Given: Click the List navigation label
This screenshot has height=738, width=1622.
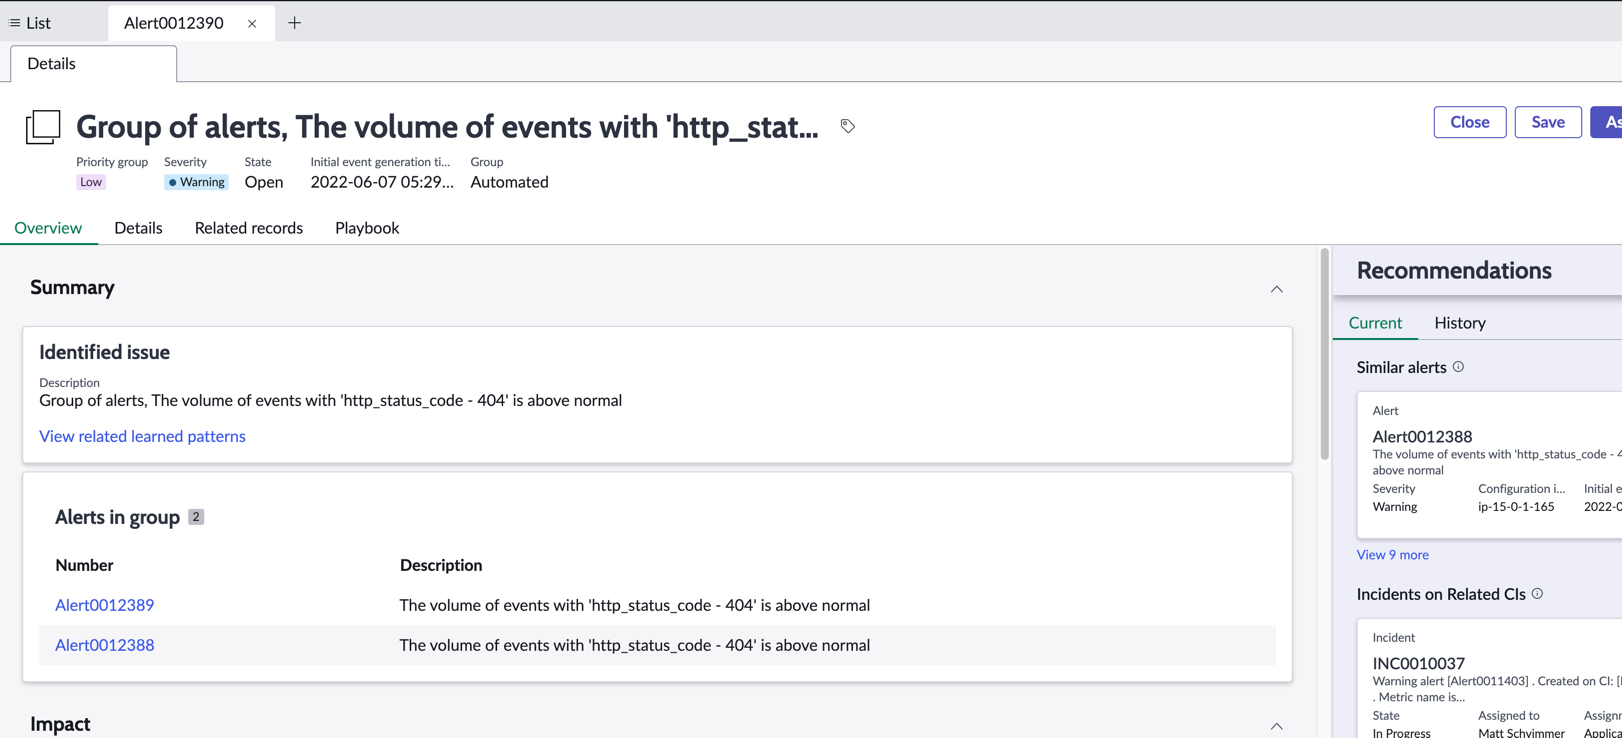Looking at the screenshot, I should tap(39, 23).
